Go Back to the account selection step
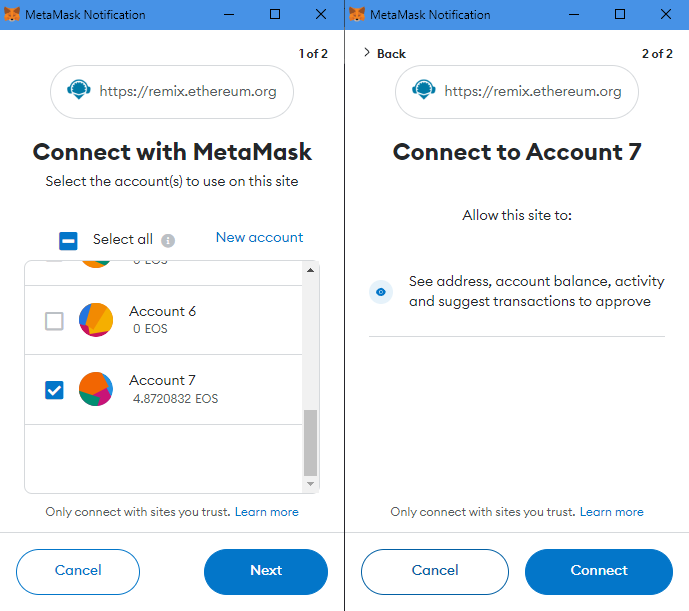This screenshot has height=611, width=689. [x=385, y=54]
